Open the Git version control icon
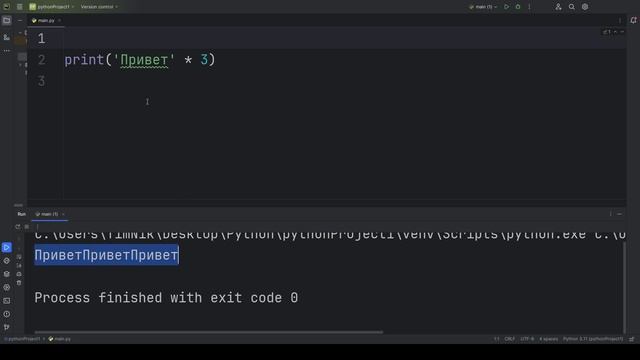Screen dimensions: 640x360 [x=7, y=327]
